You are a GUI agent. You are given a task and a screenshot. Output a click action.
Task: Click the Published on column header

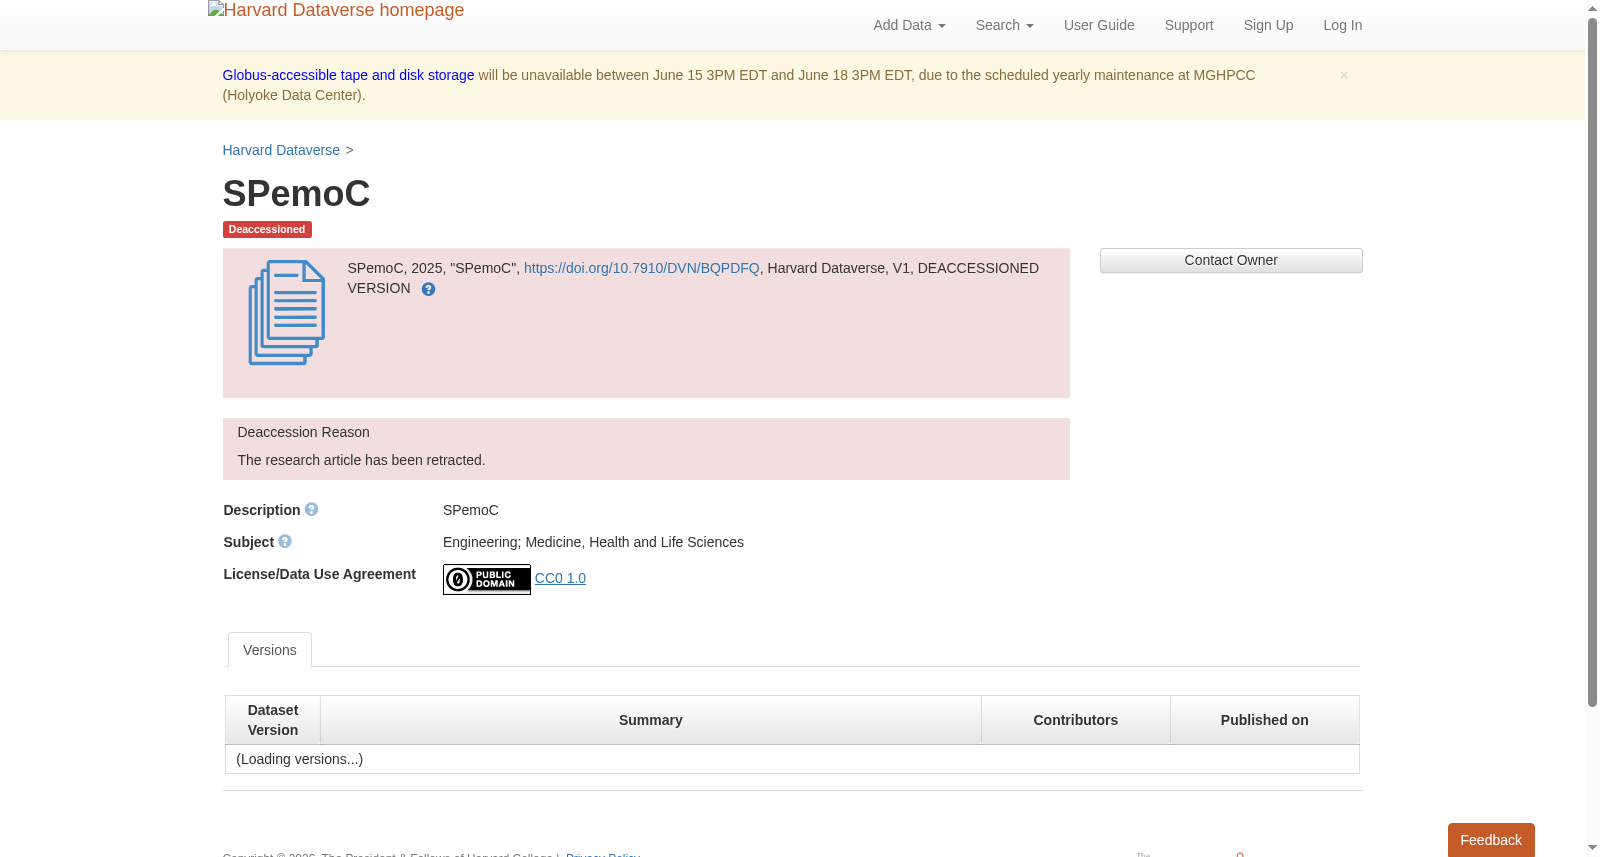[1265, 720]
